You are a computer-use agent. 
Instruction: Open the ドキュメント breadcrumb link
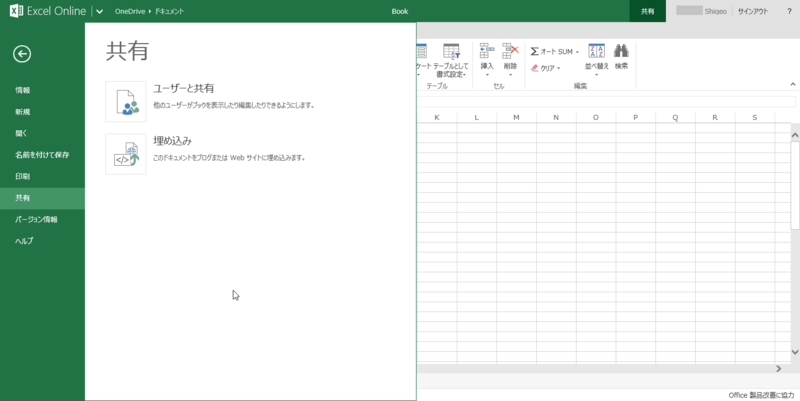tap(169, 11)
